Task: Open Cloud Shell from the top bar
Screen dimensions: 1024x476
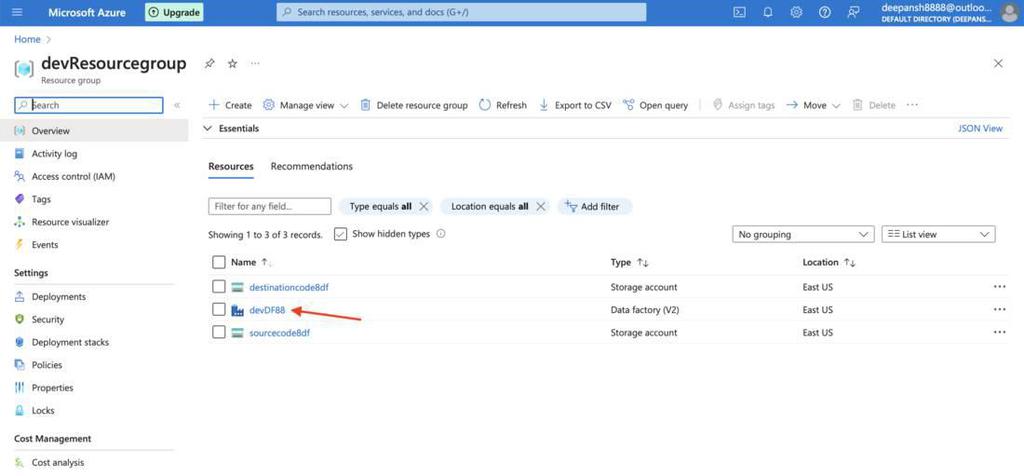Action: click(x=739, y=12)
